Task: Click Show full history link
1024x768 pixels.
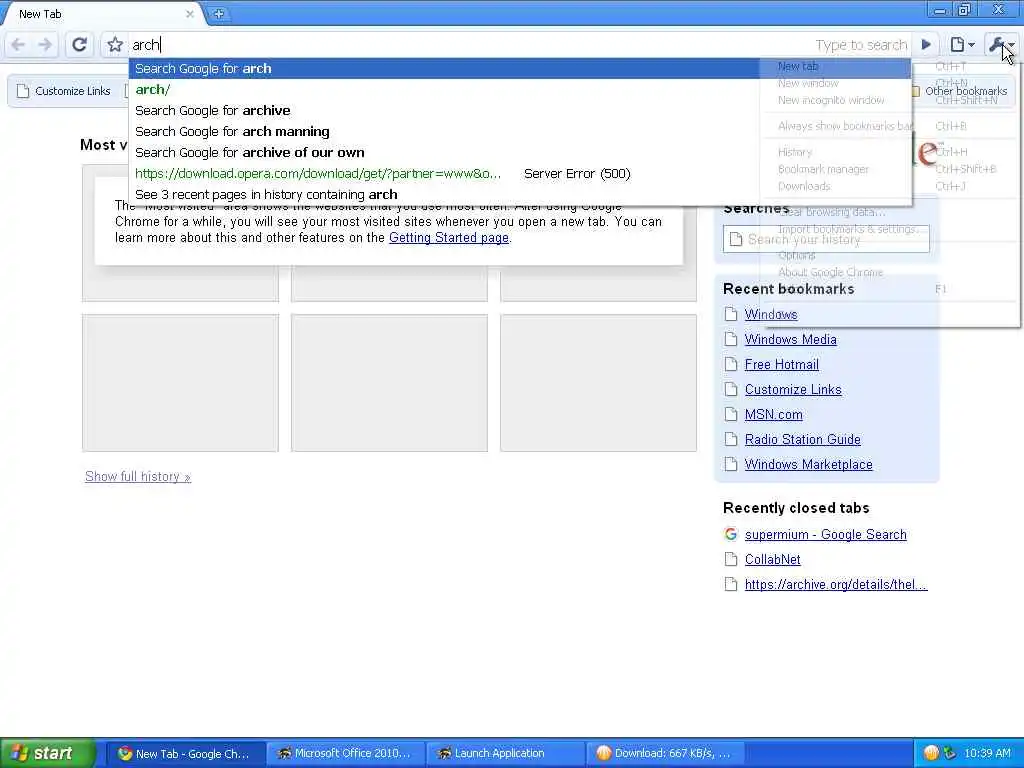Action: tap(138, 477)
